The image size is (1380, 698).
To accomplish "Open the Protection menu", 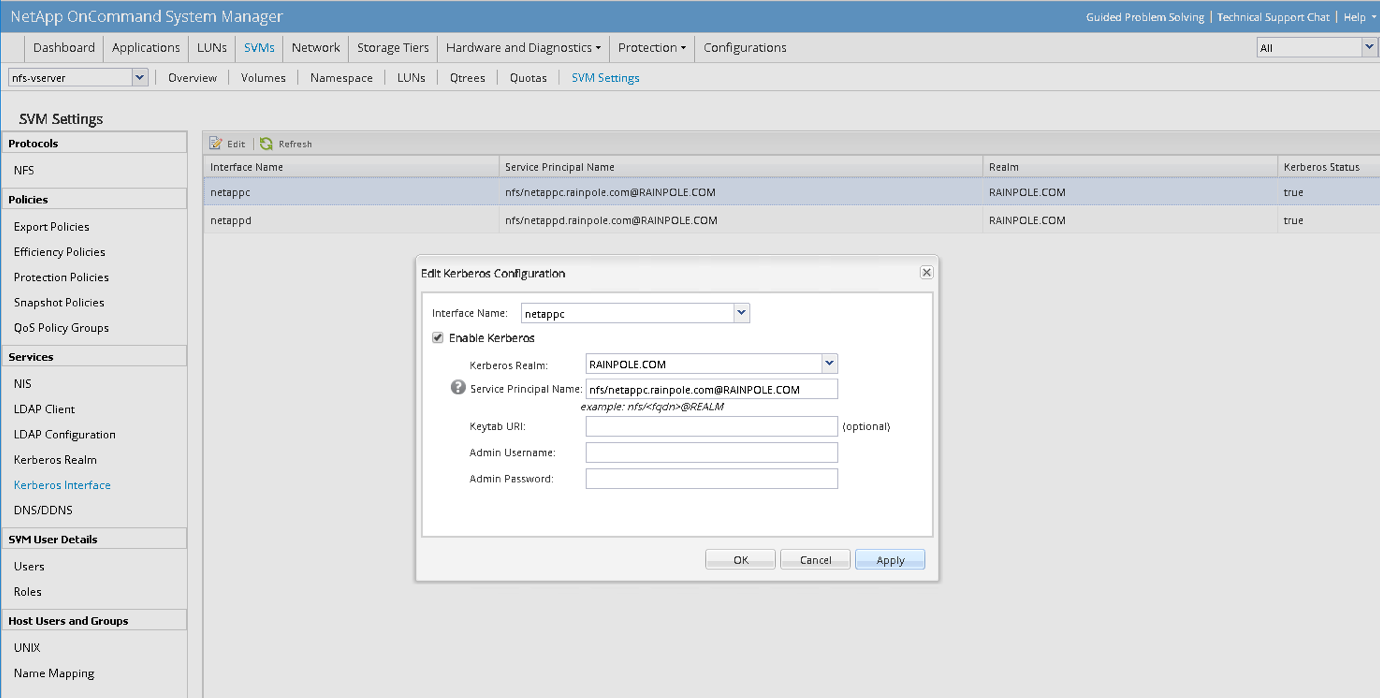I will 652,47.
